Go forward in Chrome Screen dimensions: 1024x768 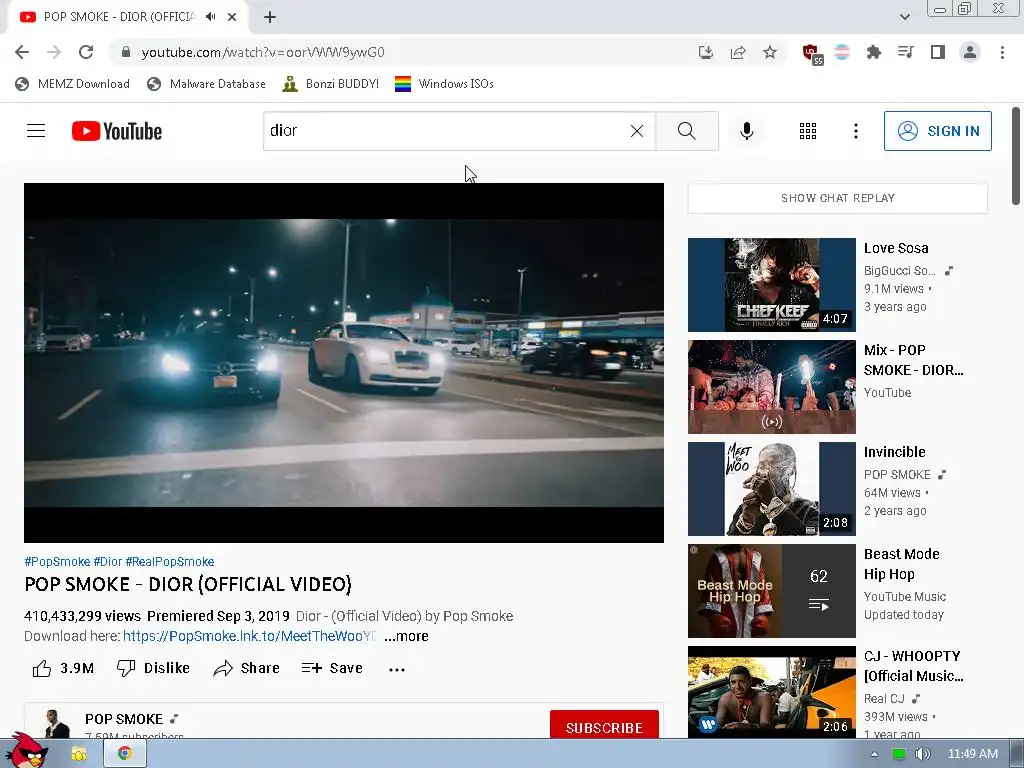(x=54, y=52)
